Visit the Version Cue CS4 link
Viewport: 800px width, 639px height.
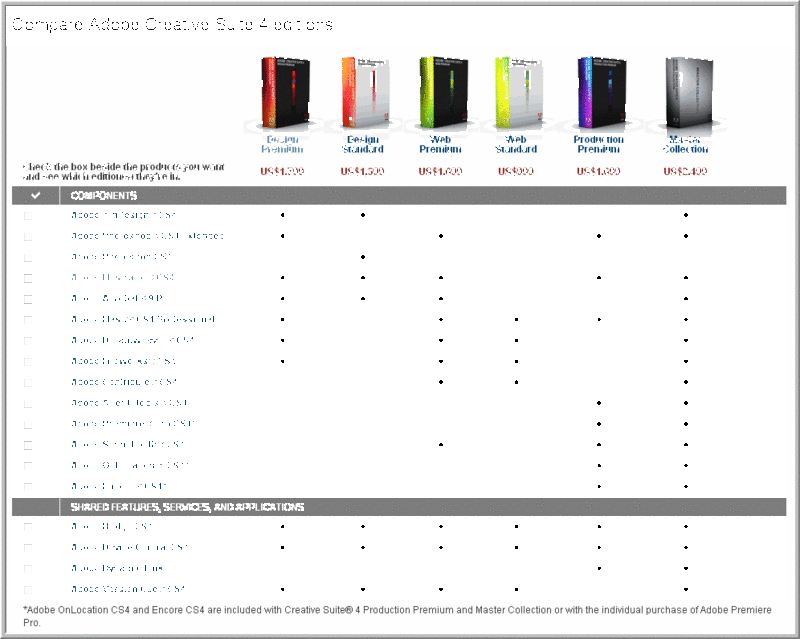point(128,589)
